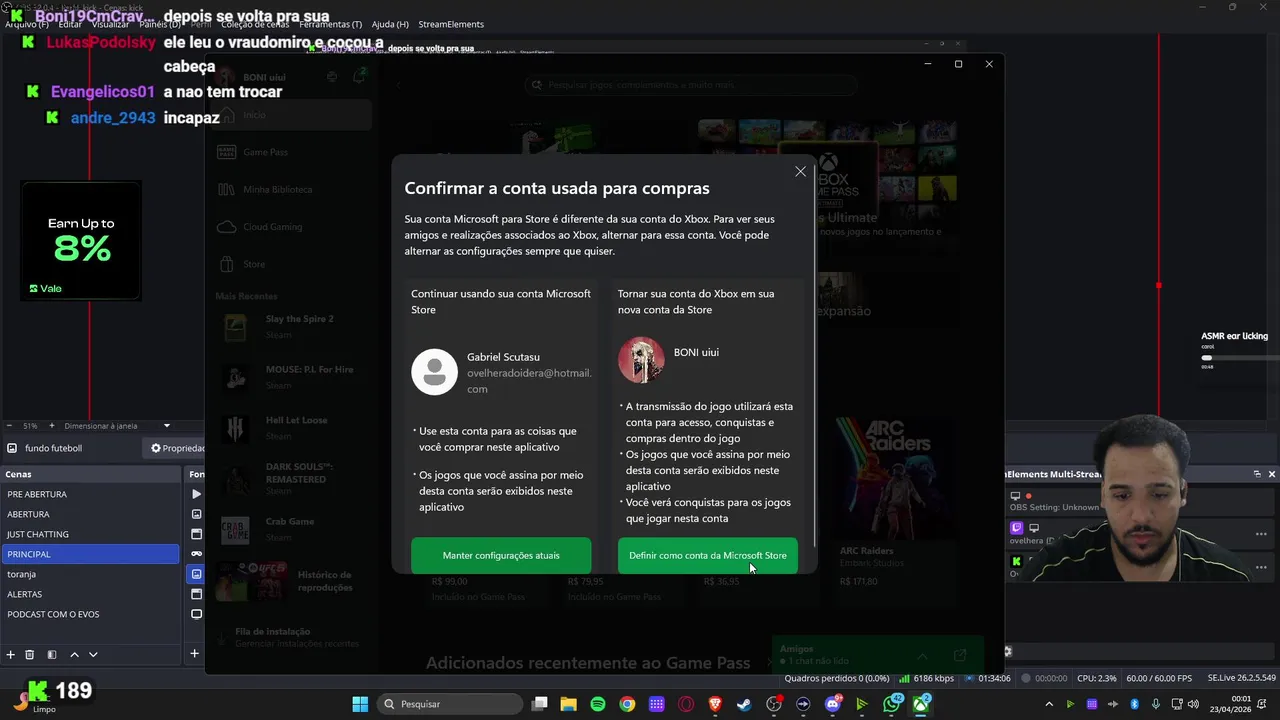Image resolution: width=1280 pixels, height=720 pixels.
Task: Click Bluetooth icon in system tray
Action: [1135, 704]
